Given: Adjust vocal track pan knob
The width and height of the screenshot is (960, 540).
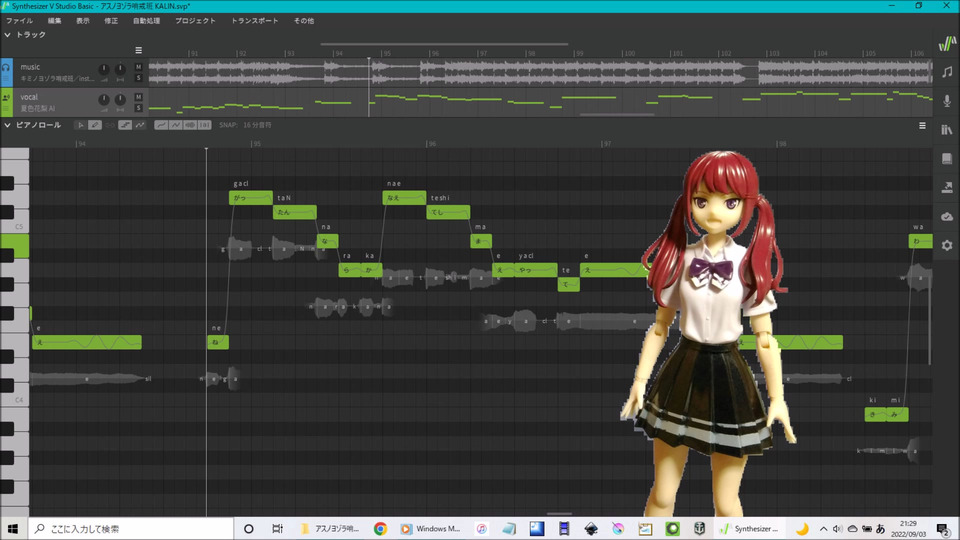Looking at the screenshot, I should pos(120,99).
